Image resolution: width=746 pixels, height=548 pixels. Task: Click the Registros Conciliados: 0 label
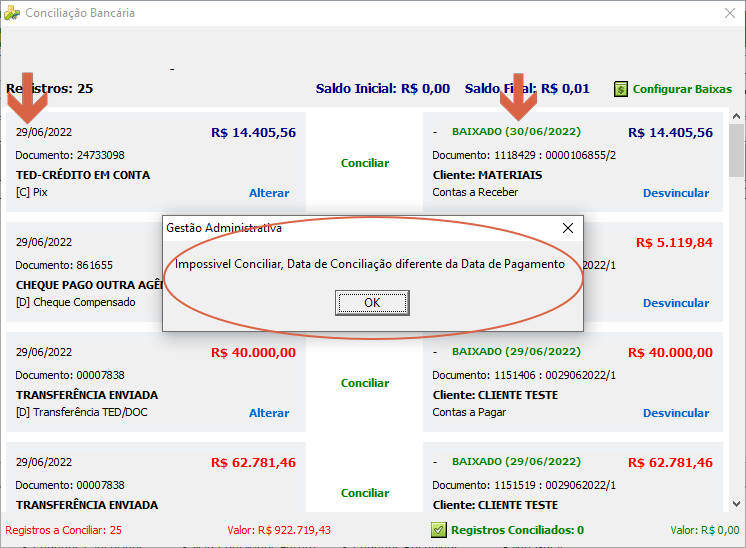pos(517,530)
